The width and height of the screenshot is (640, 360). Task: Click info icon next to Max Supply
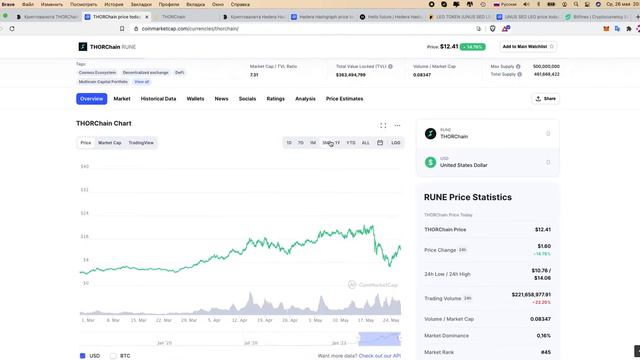518,66
